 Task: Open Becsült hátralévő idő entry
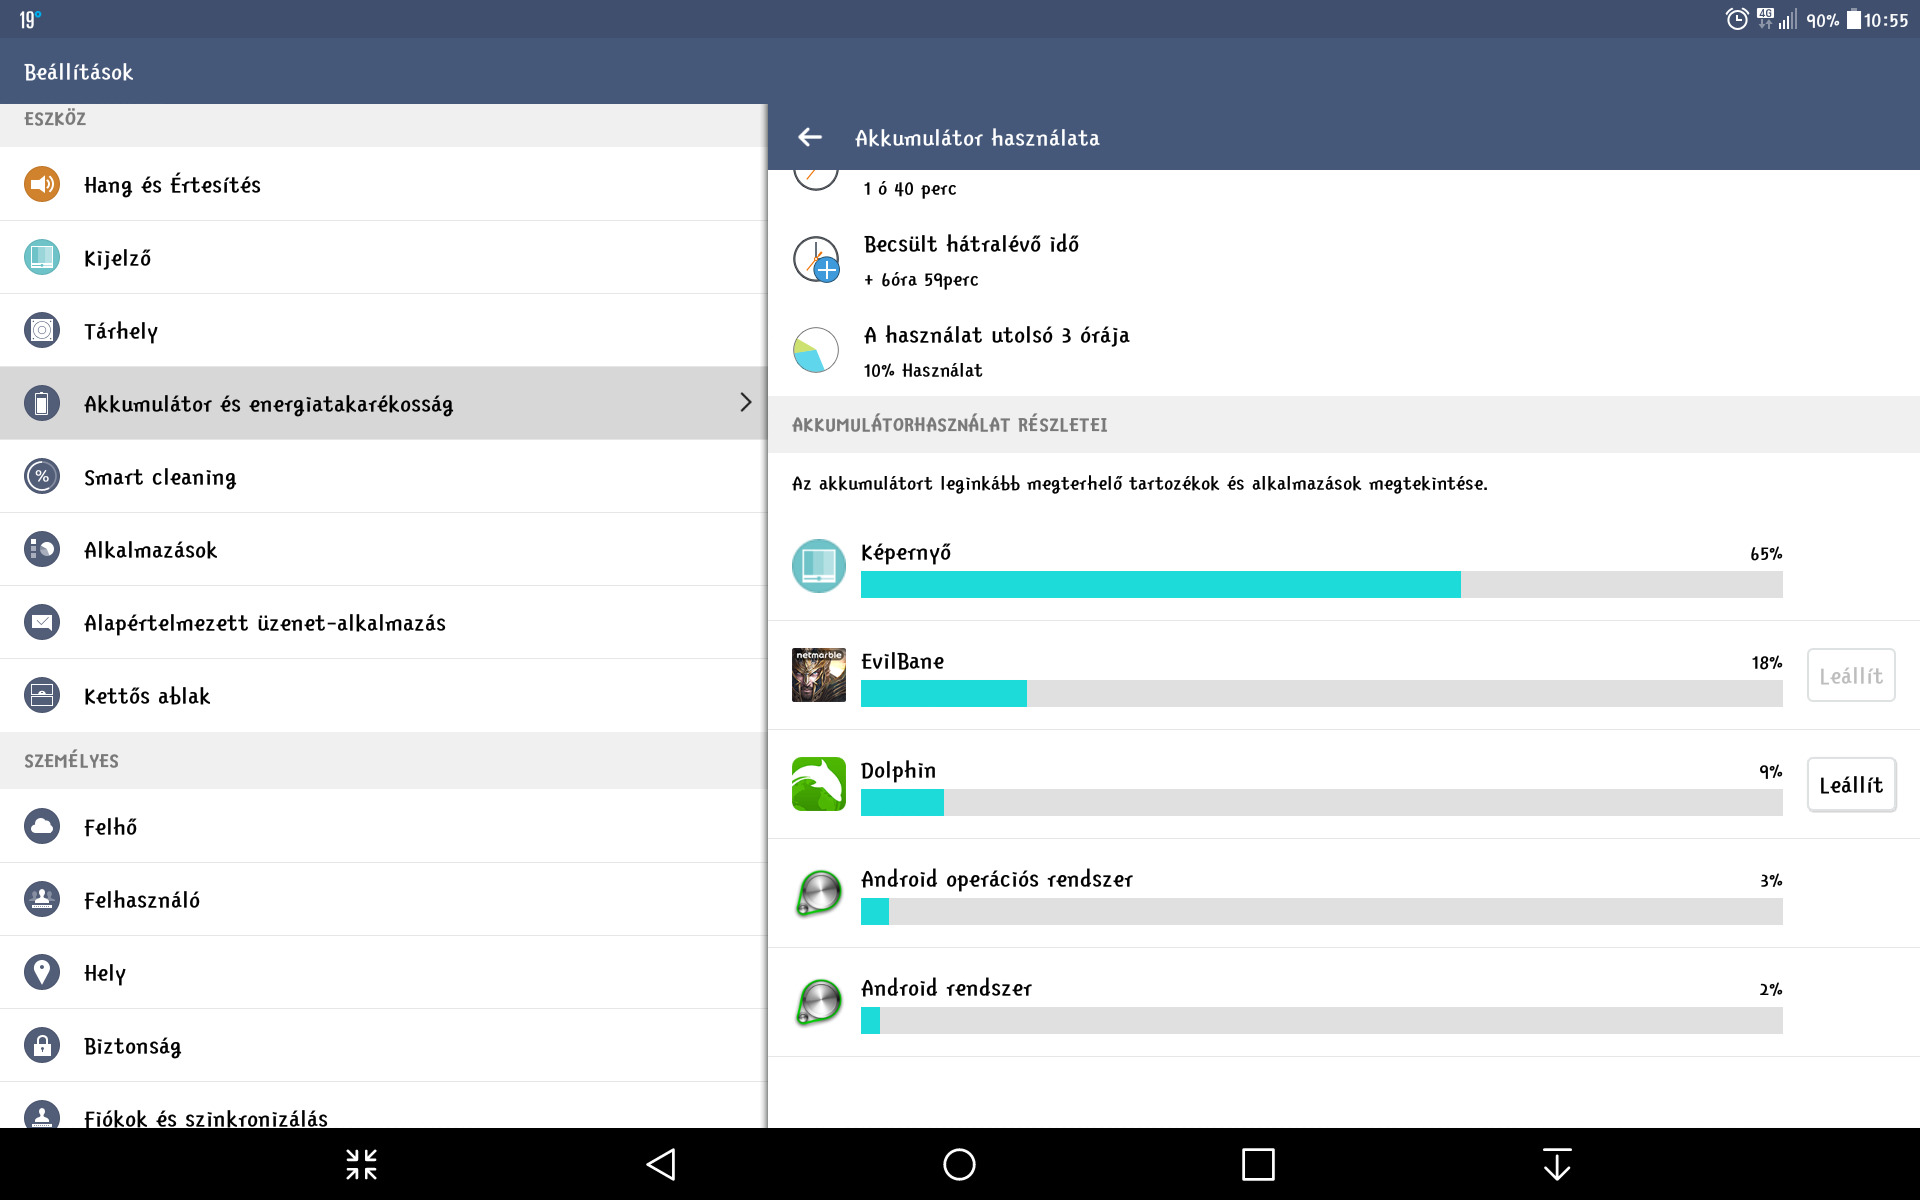pos(1344,260)
